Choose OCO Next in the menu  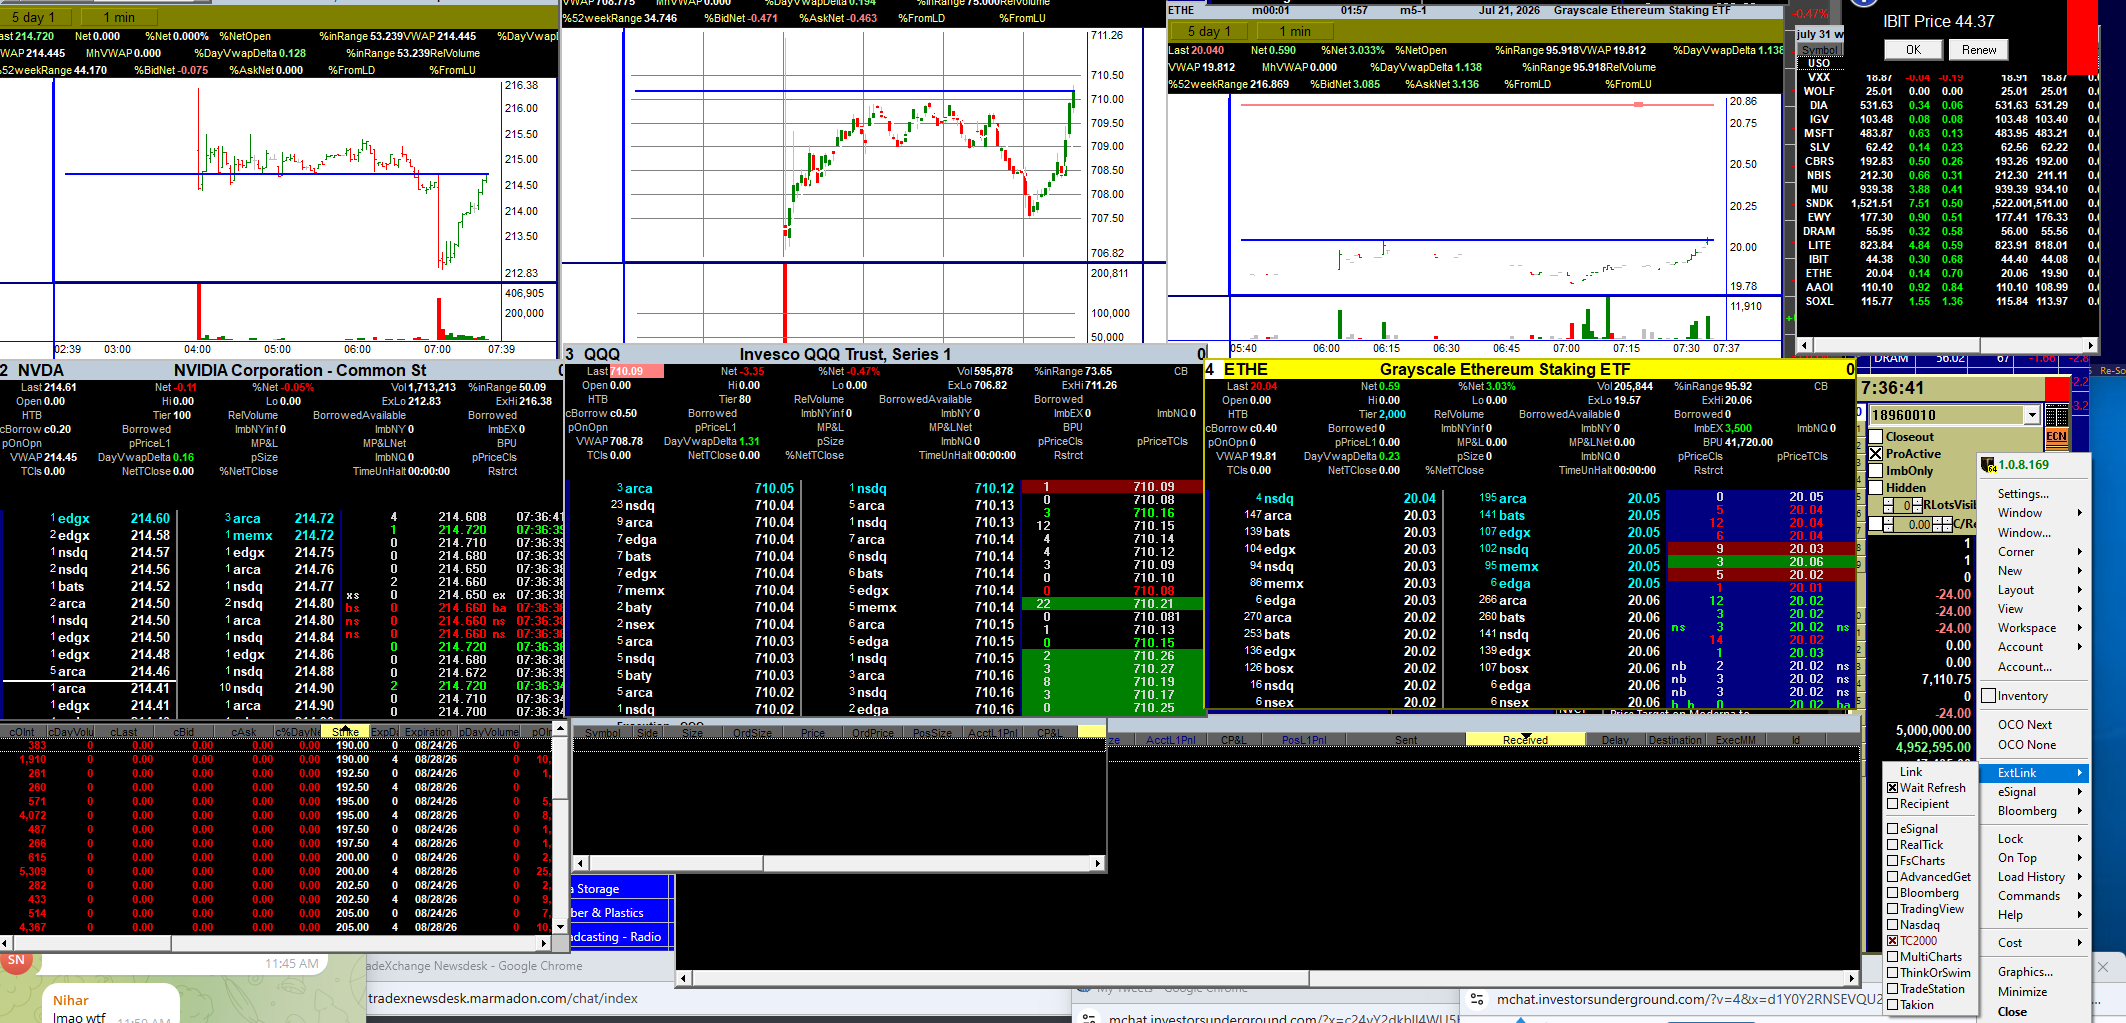point(2034,725)
